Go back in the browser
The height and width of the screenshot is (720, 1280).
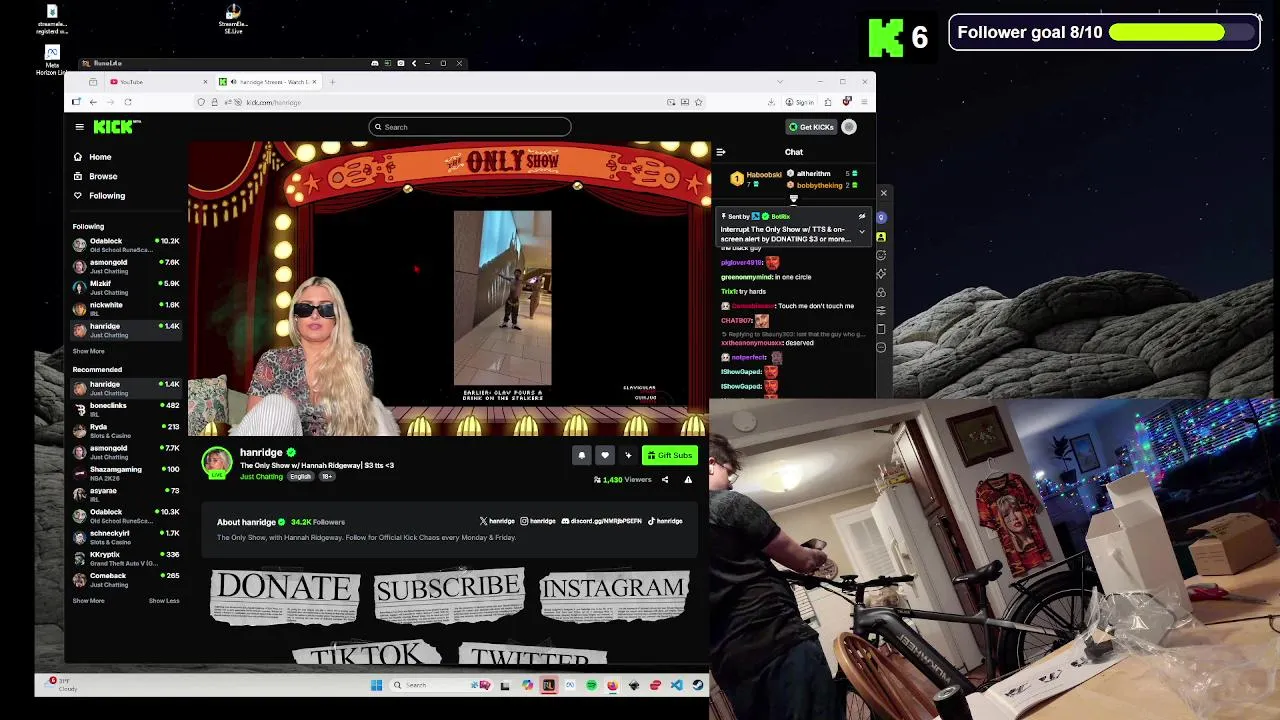pos(93,102)
